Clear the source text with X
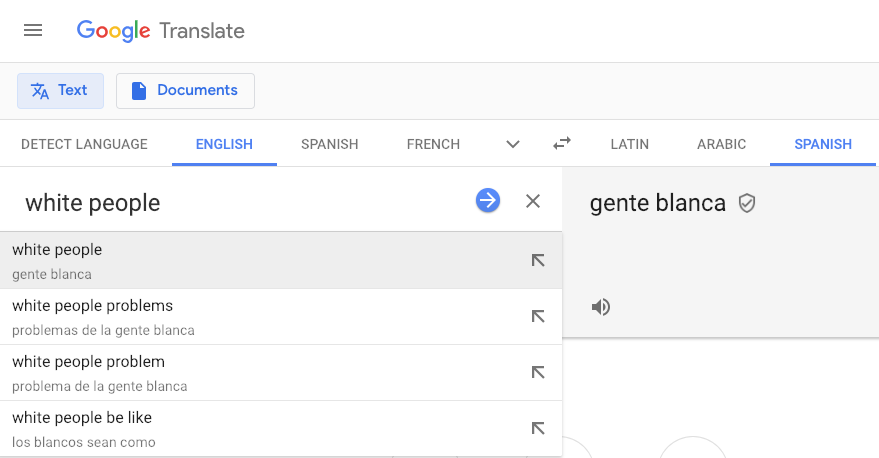 tap(533, 201)
